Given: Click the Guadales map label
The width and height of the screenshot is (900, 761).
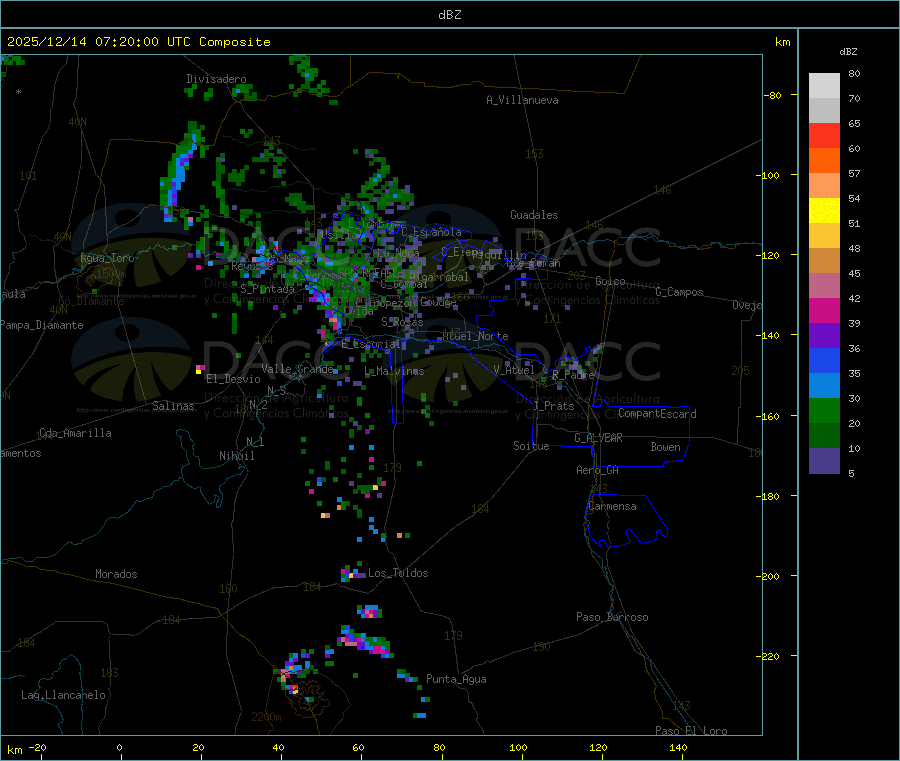Looking at the screenshot, I should point(534,215).
